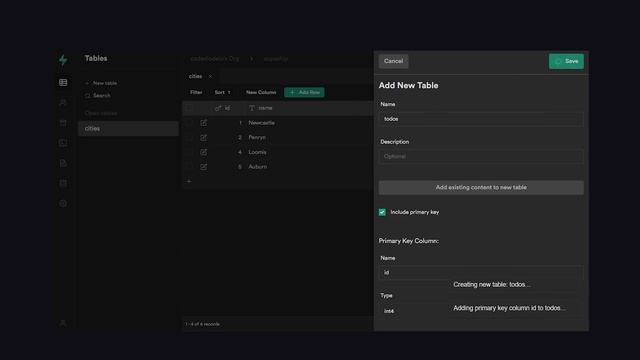This screenshot has width=640, height=360.
Task: Click the 'Creating new table: todos...' notification
Action: pyautogui.click(x=491, y=284)
